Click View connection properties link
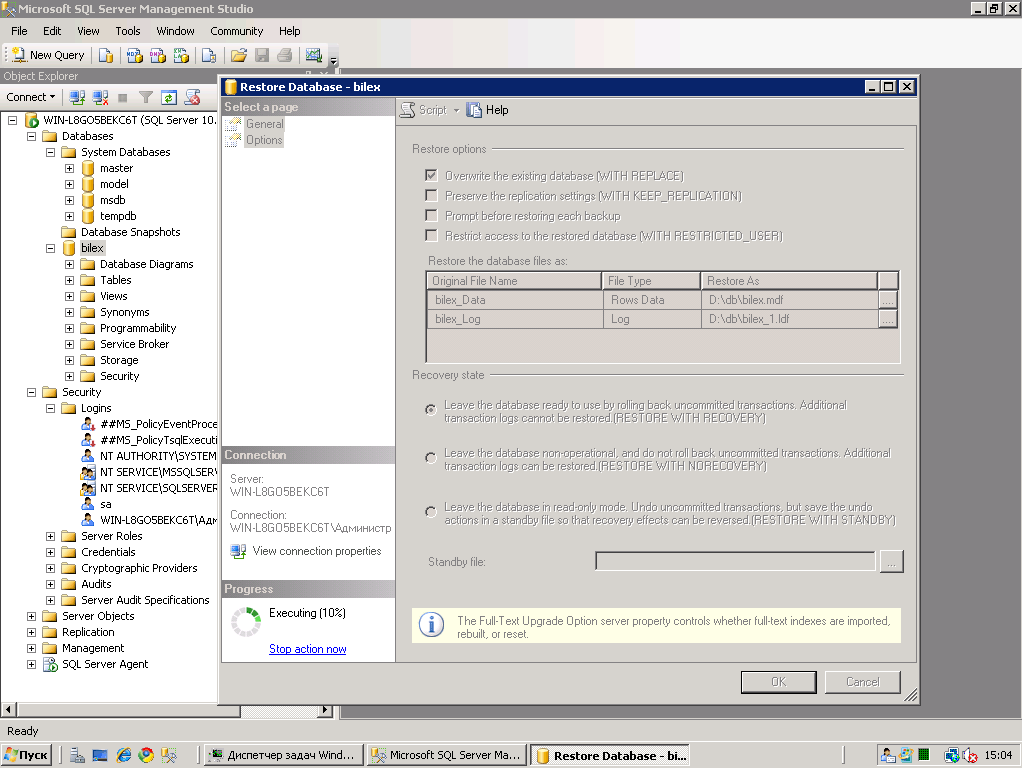 click(x=317, y=551)
